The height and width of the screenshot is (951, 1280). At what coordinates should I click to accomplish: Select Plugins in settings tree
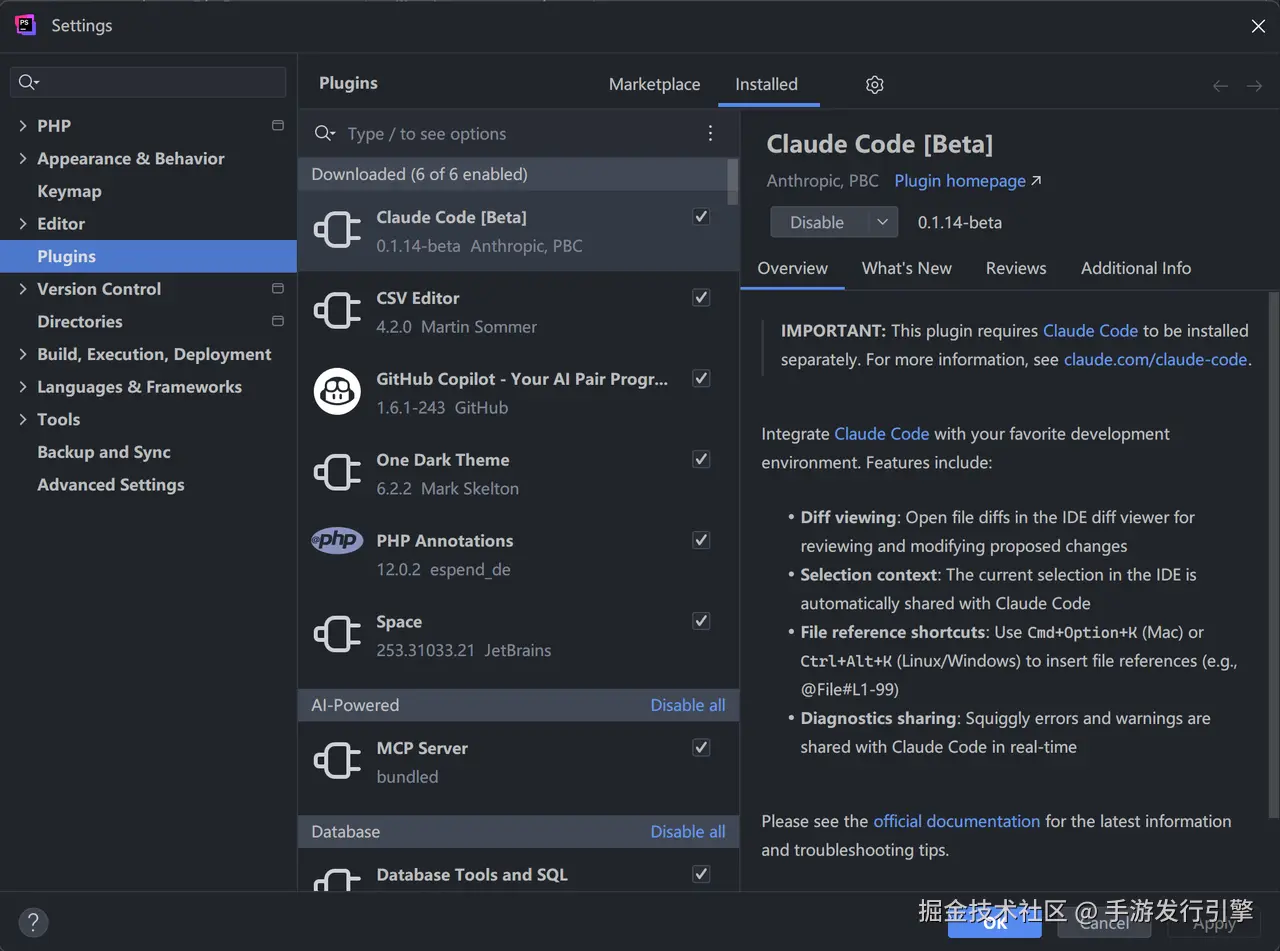148,256
